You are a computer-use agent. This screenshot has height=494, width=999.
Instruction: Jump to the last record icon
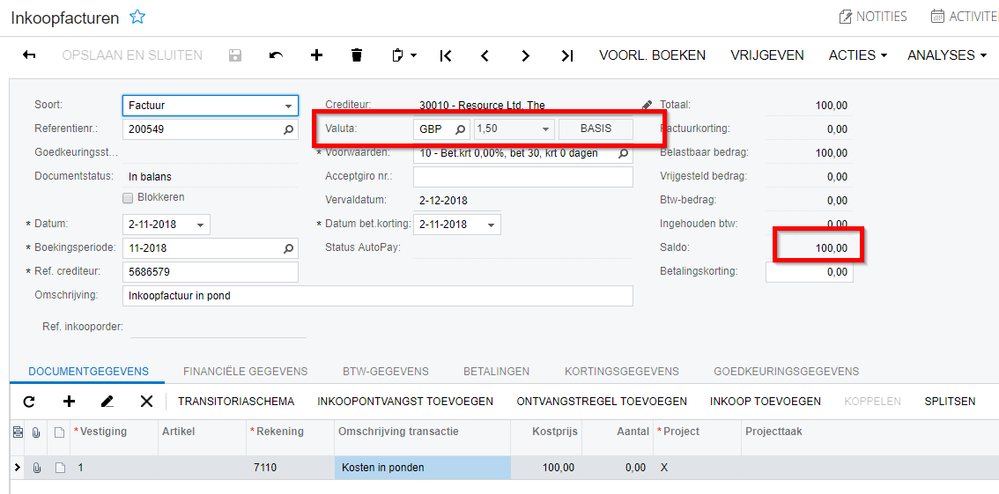[567, 55]
